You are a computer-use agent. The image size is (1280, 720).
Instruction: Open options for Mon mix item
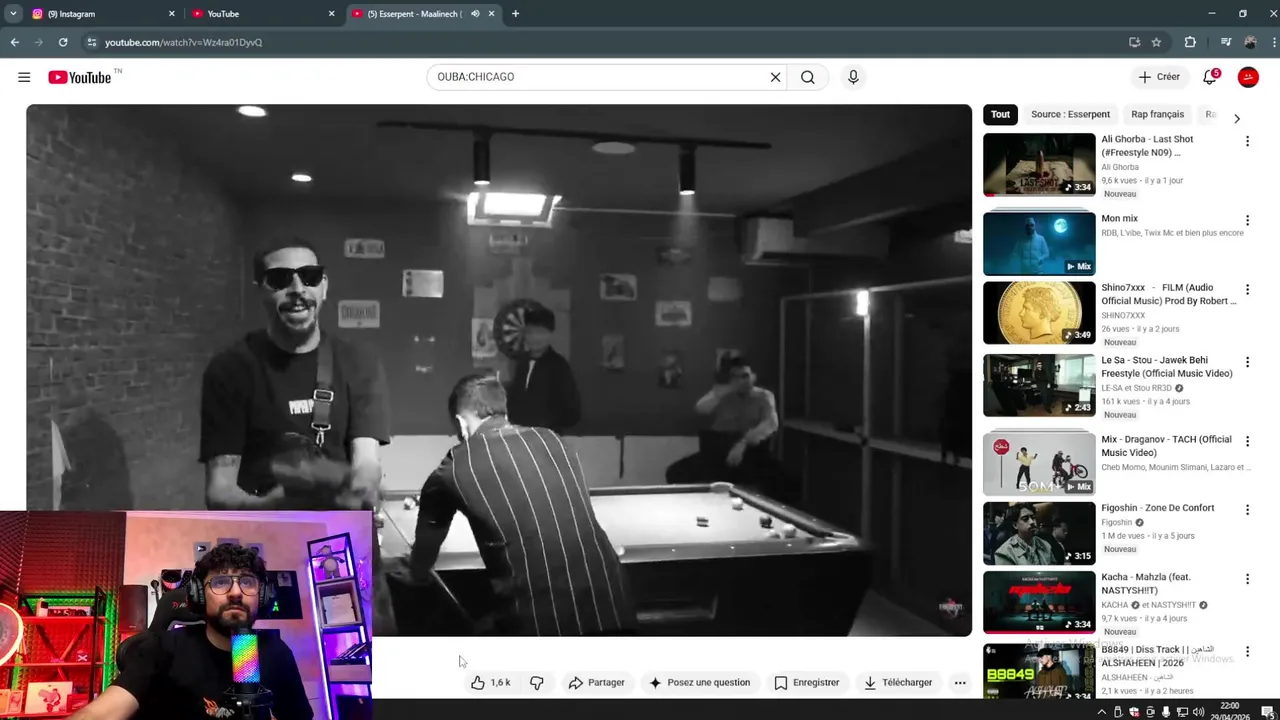pos(1247,220)
